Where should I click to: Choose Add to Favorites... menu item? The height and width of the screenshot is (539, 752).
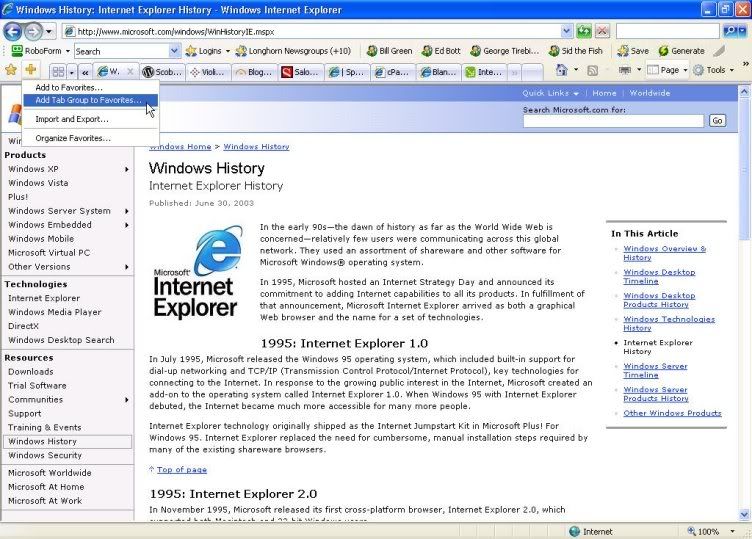coord(91,88)
